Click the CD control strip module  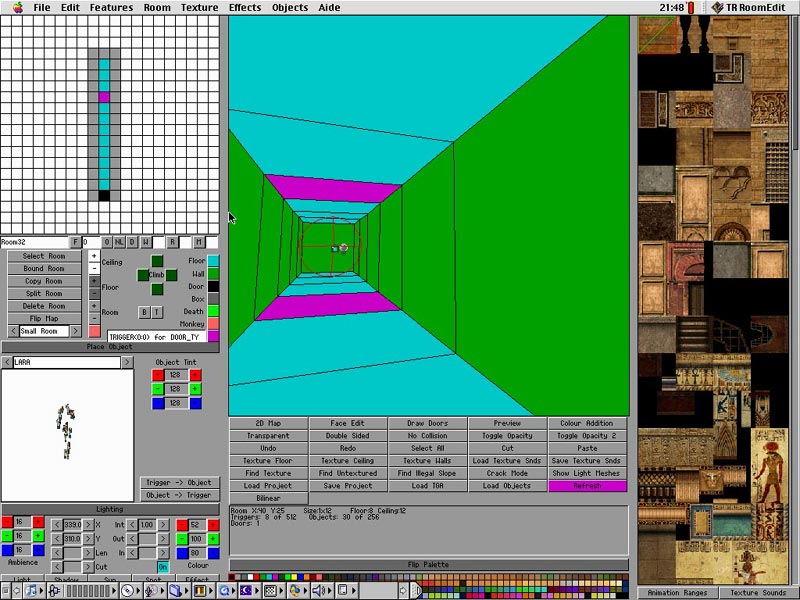coord(127,591)
